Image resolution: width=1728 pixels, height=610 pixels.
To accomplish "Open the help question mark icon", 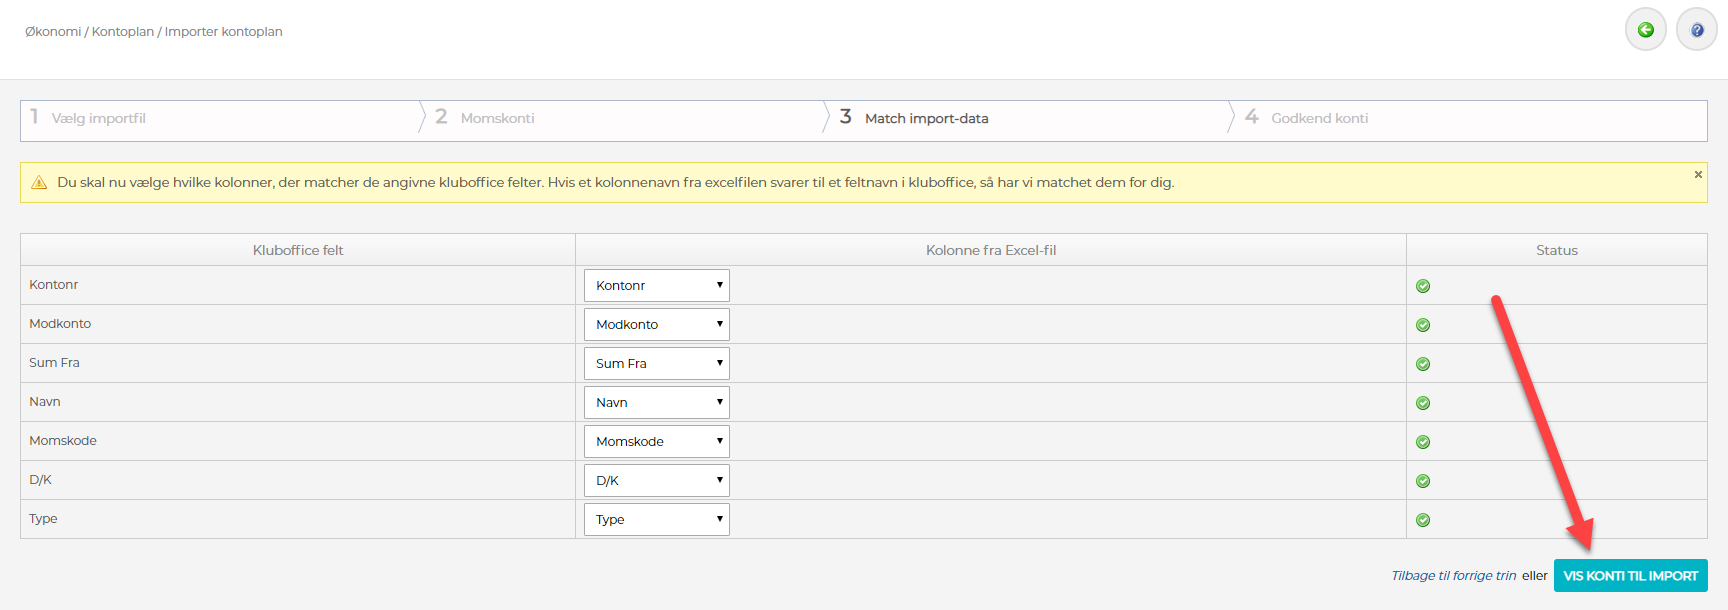I will pos(1696,30).
